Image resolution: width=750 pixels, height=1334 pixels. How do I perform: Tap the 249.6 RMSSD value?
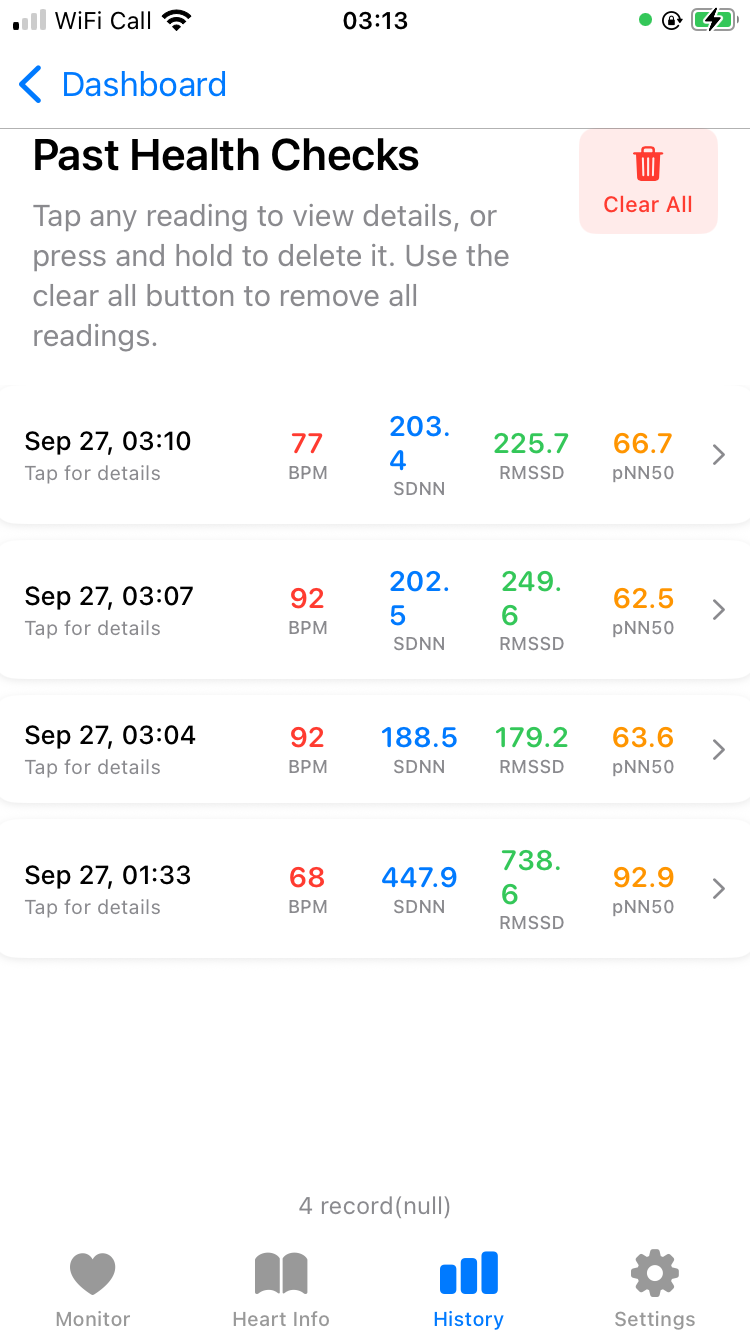point(531,598)
